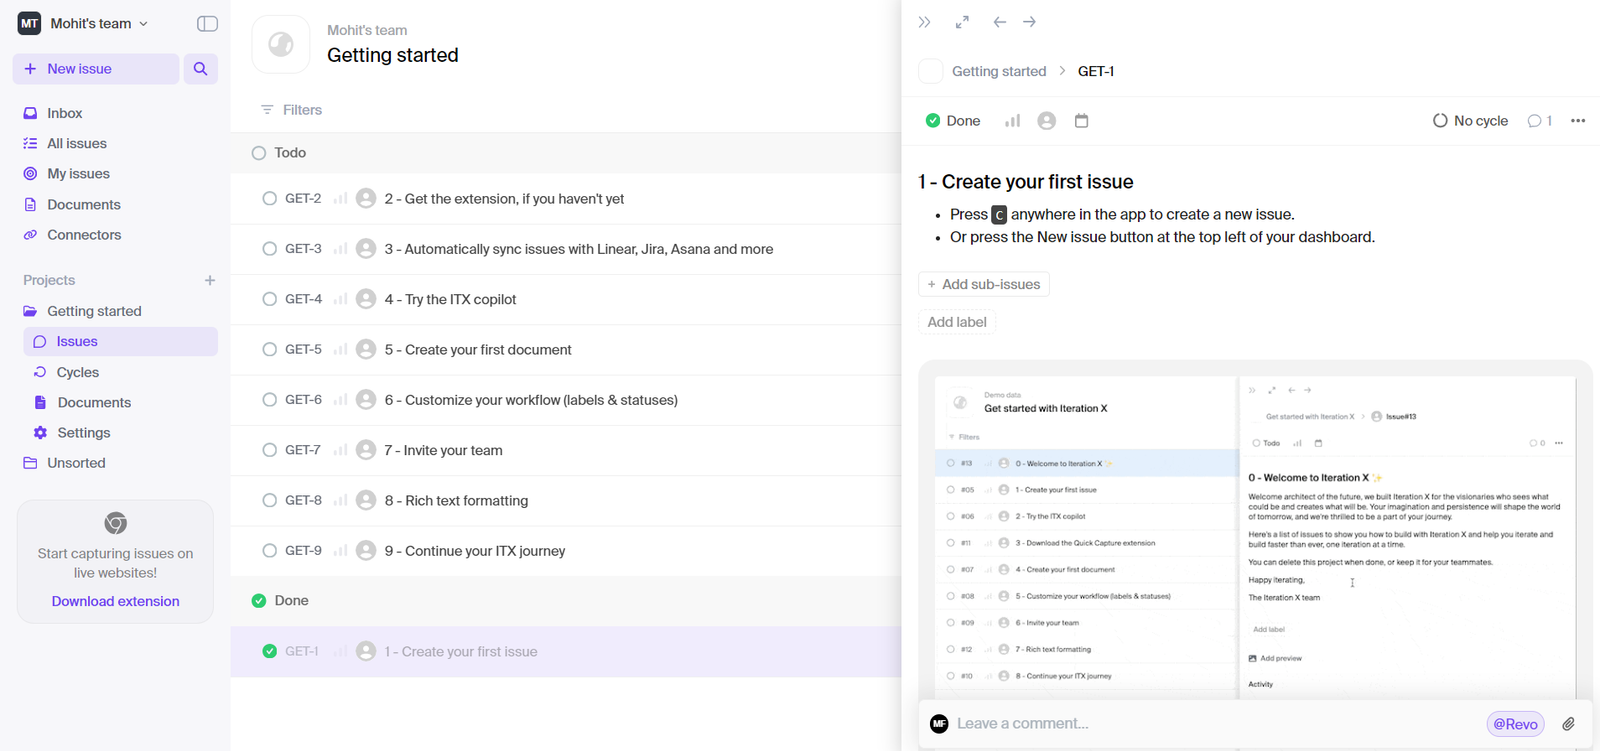Toggle GET-8 status circle
This screenshot has height=751, width=1600.
pos(269,500)
